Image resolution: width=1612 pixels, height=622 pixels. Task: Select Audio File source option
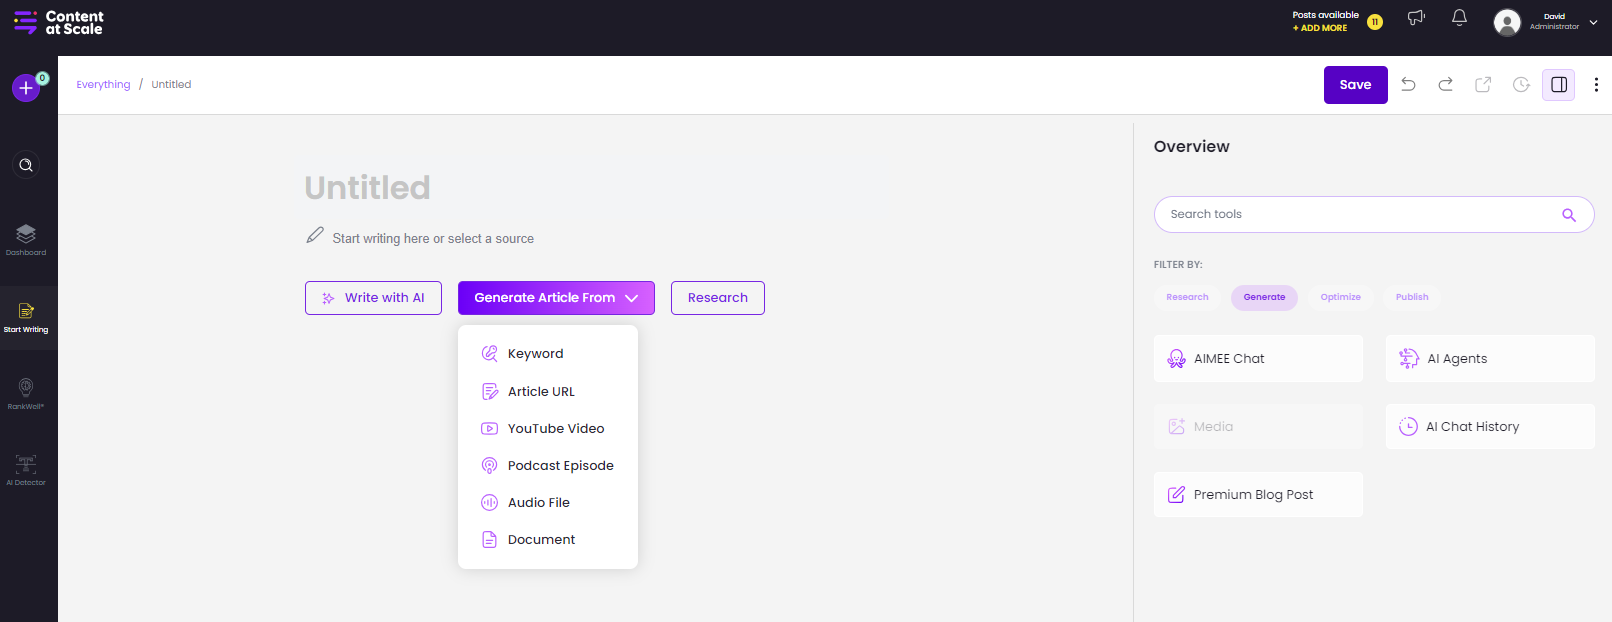[548, 503]
